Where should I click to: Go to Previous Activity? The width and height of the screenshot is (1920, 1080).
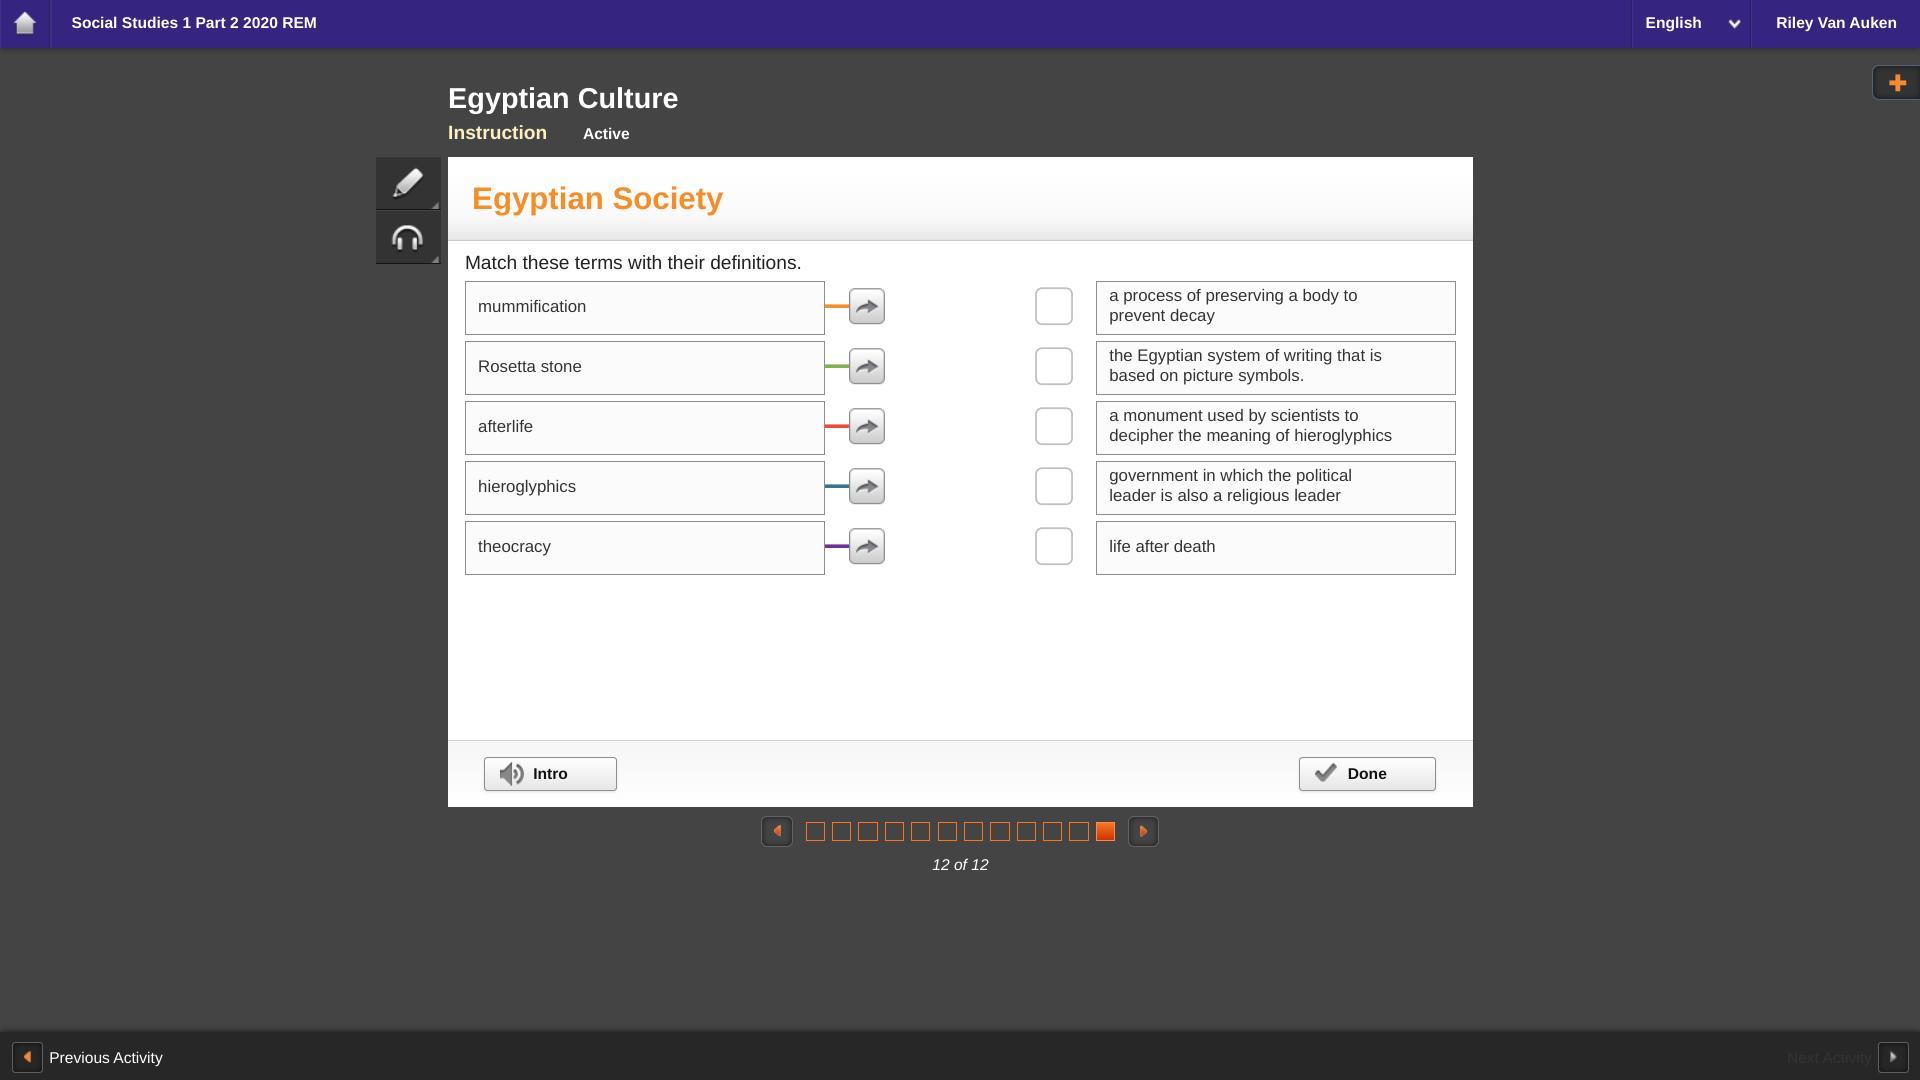click(x=88, y=1058)
